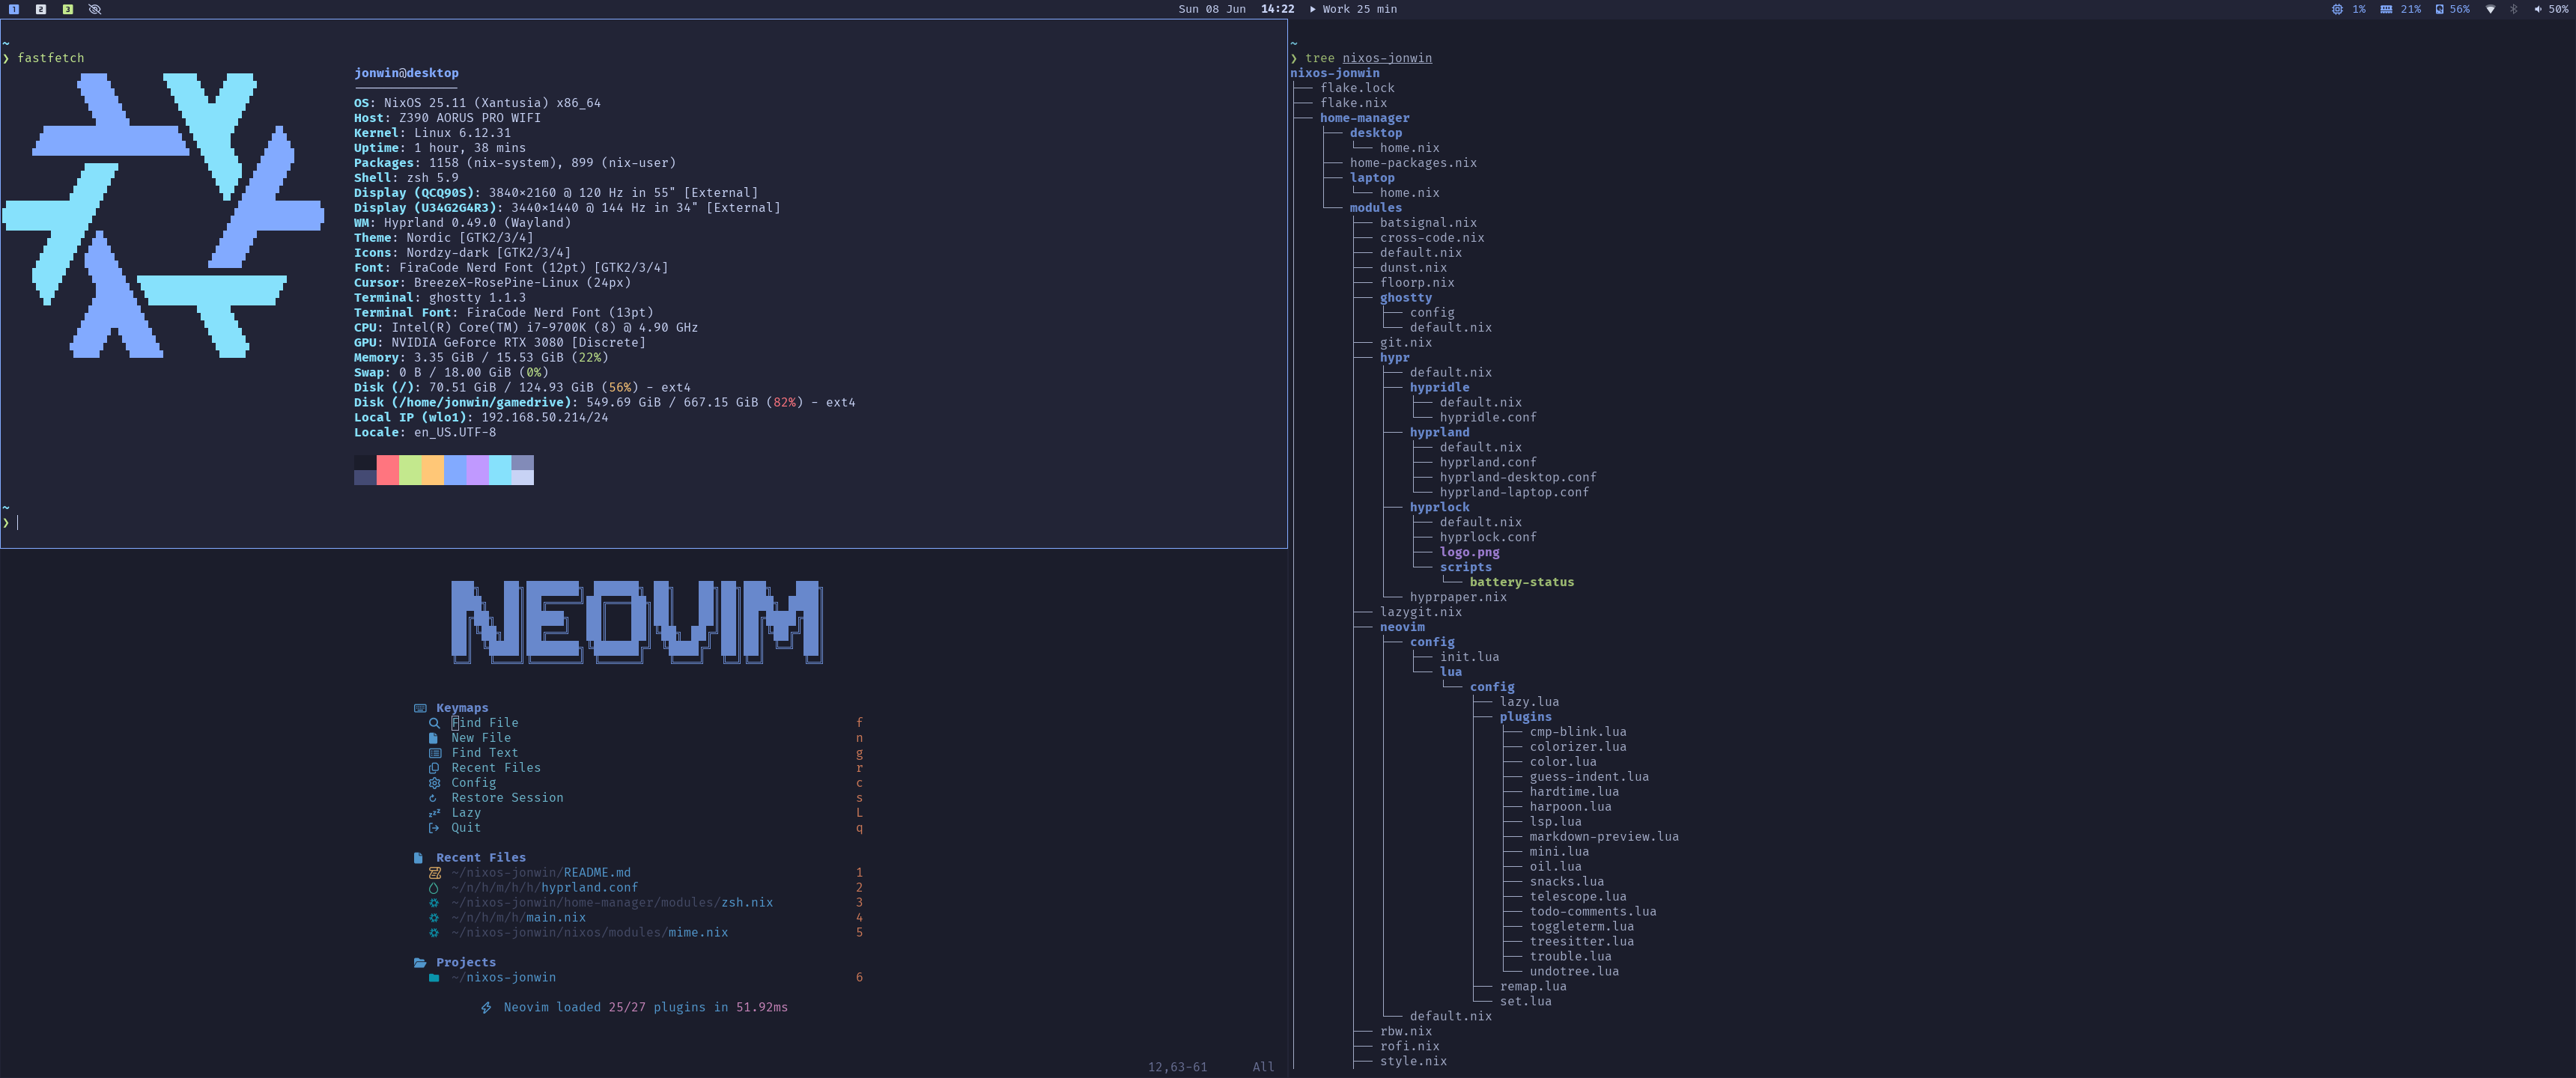Screen dimensions: 2576x1078
Task: Click the restore arrow icon beside Restore Session
Action: click(x=433, y=798)
